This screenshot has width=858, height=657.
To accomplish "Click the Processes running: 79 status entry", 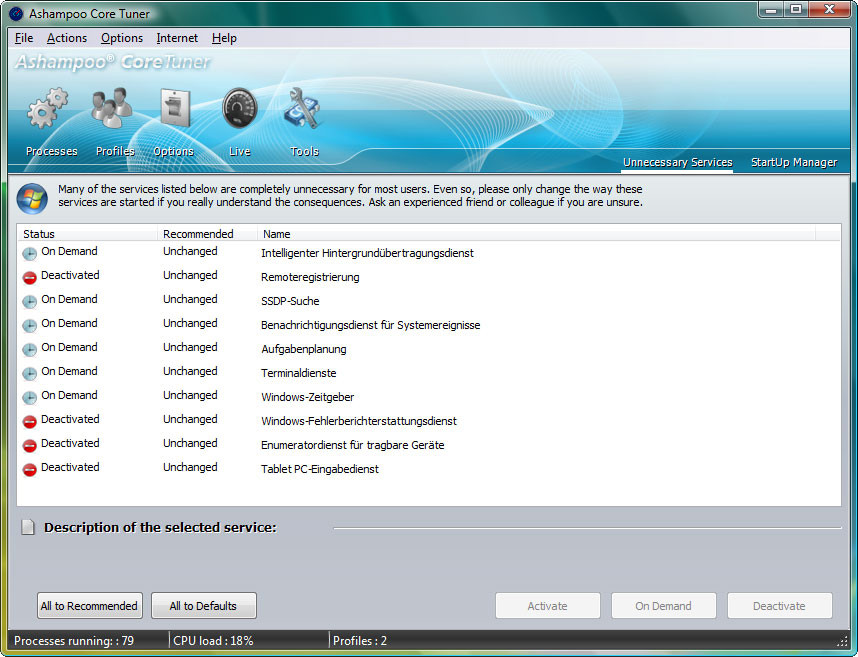I will [x=74, y=641].
